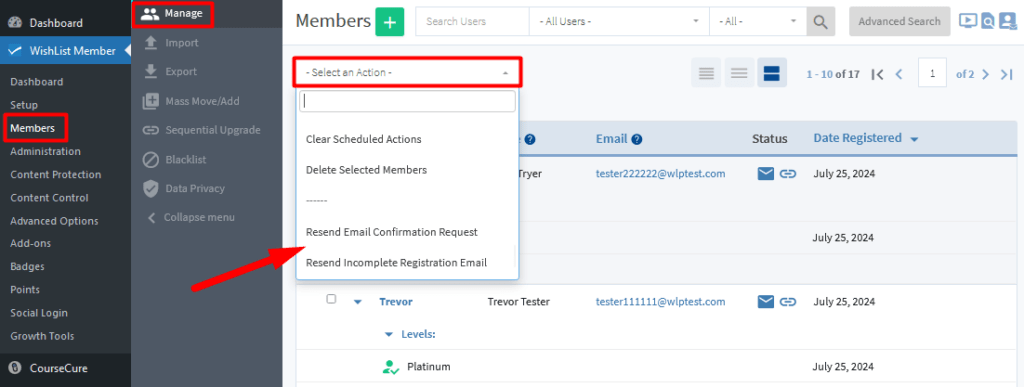Image resolution: width=1024 pixels, height=387 pixels.
Task: Click the green add member plus button
Action: pos(390,22)
